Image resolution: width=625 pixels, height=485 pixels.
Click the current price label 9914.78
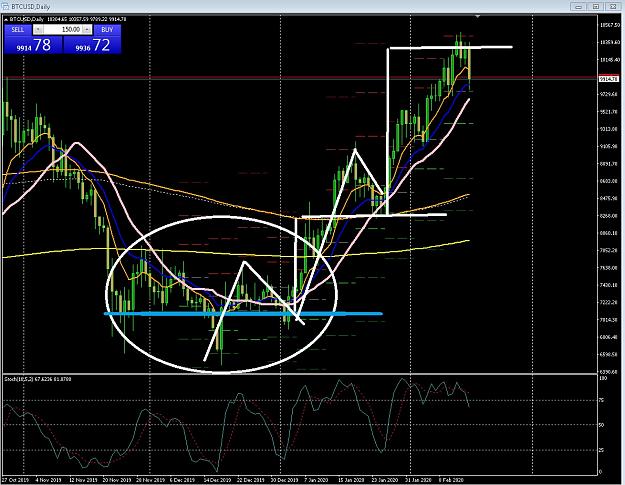click(x=609, y=79)
